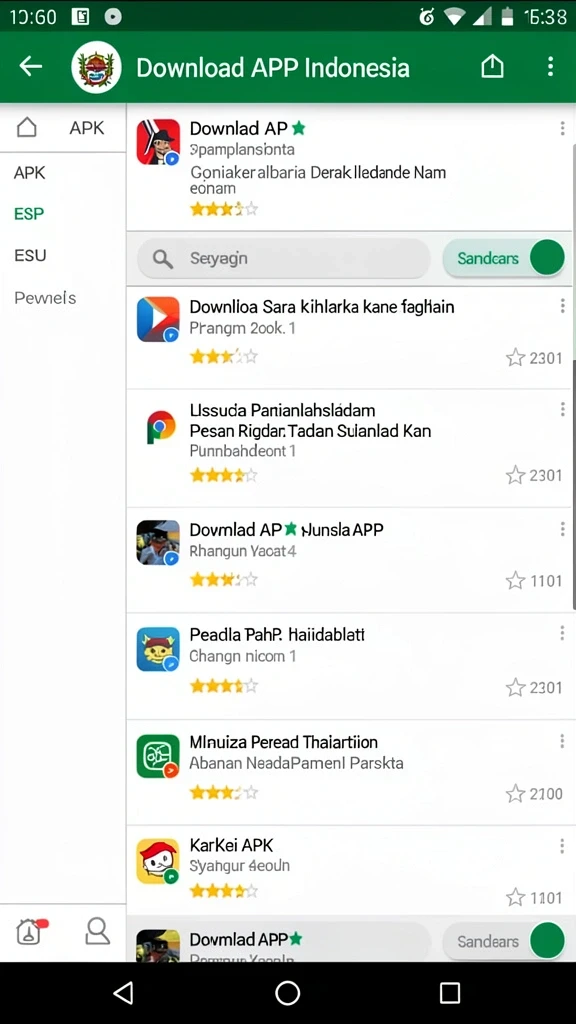Open header overflow three-dot menu
576x1024 pixels.
[551, 66]
